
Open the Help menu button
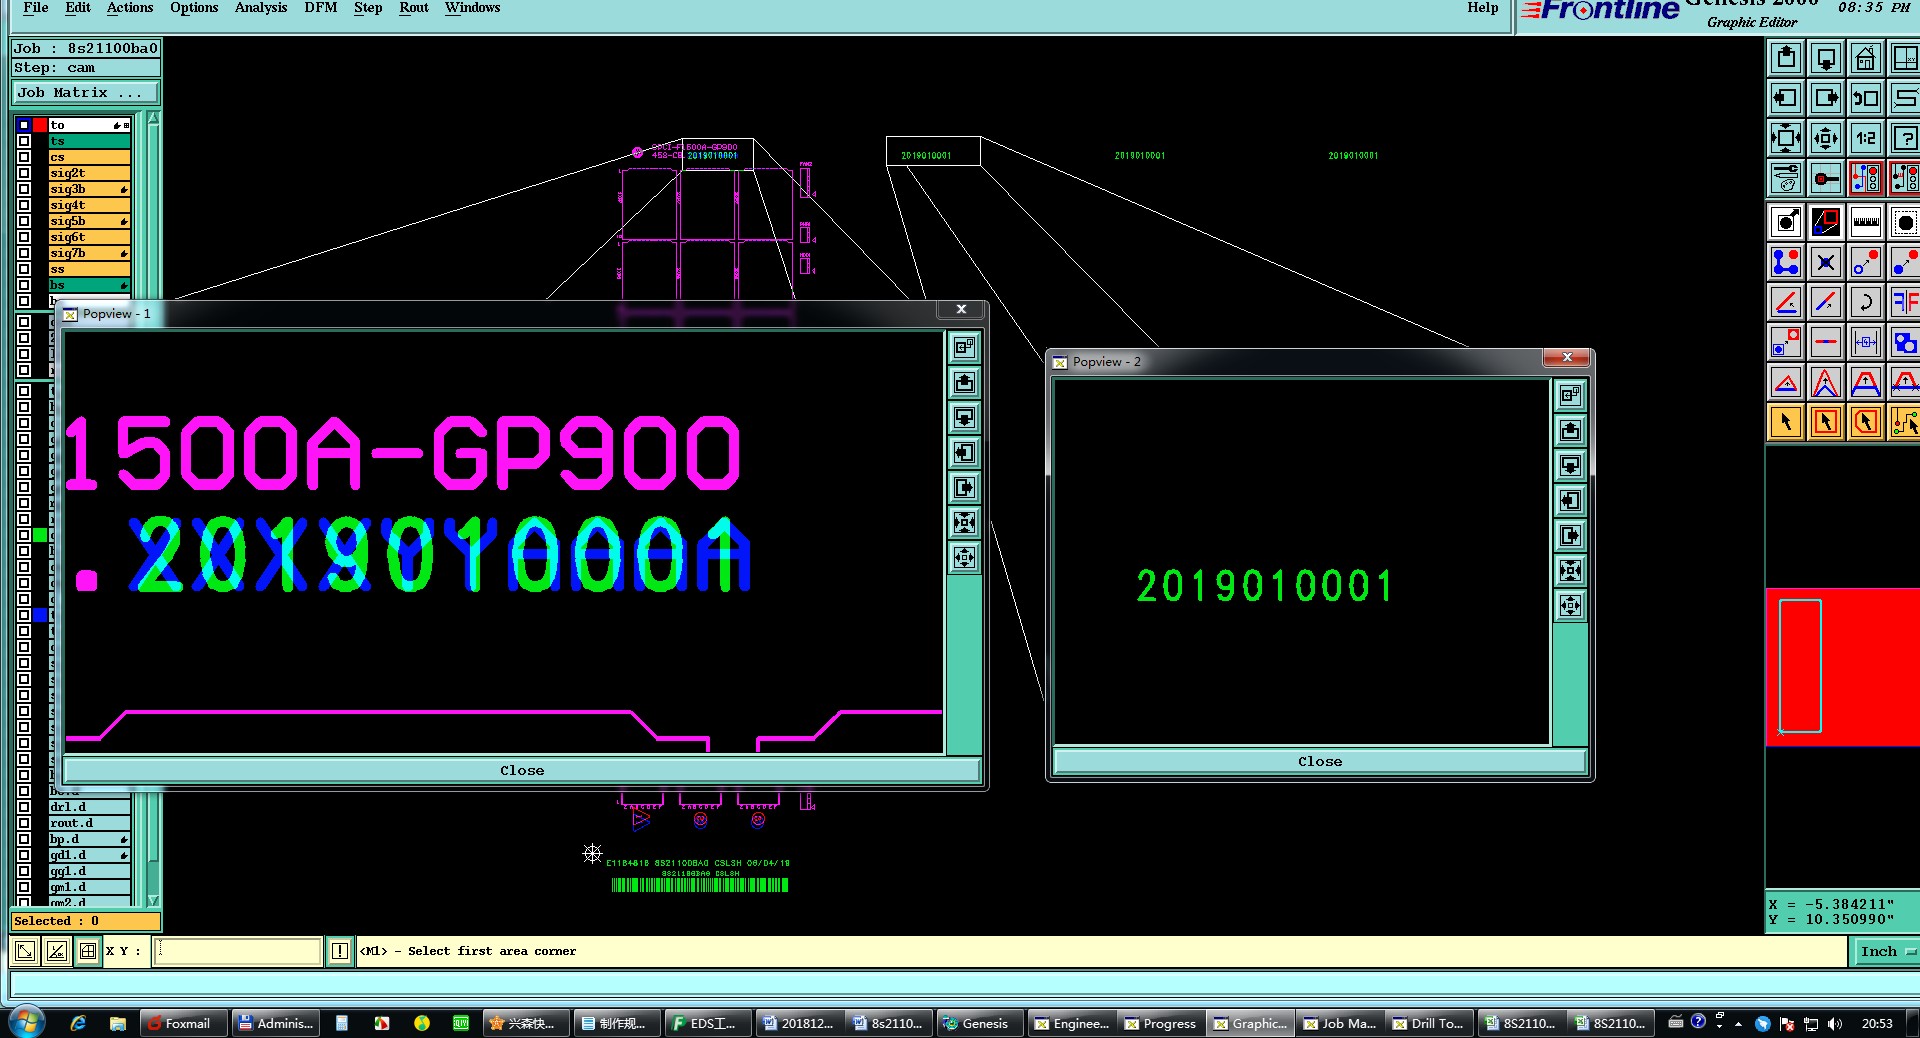point(1483,8)
